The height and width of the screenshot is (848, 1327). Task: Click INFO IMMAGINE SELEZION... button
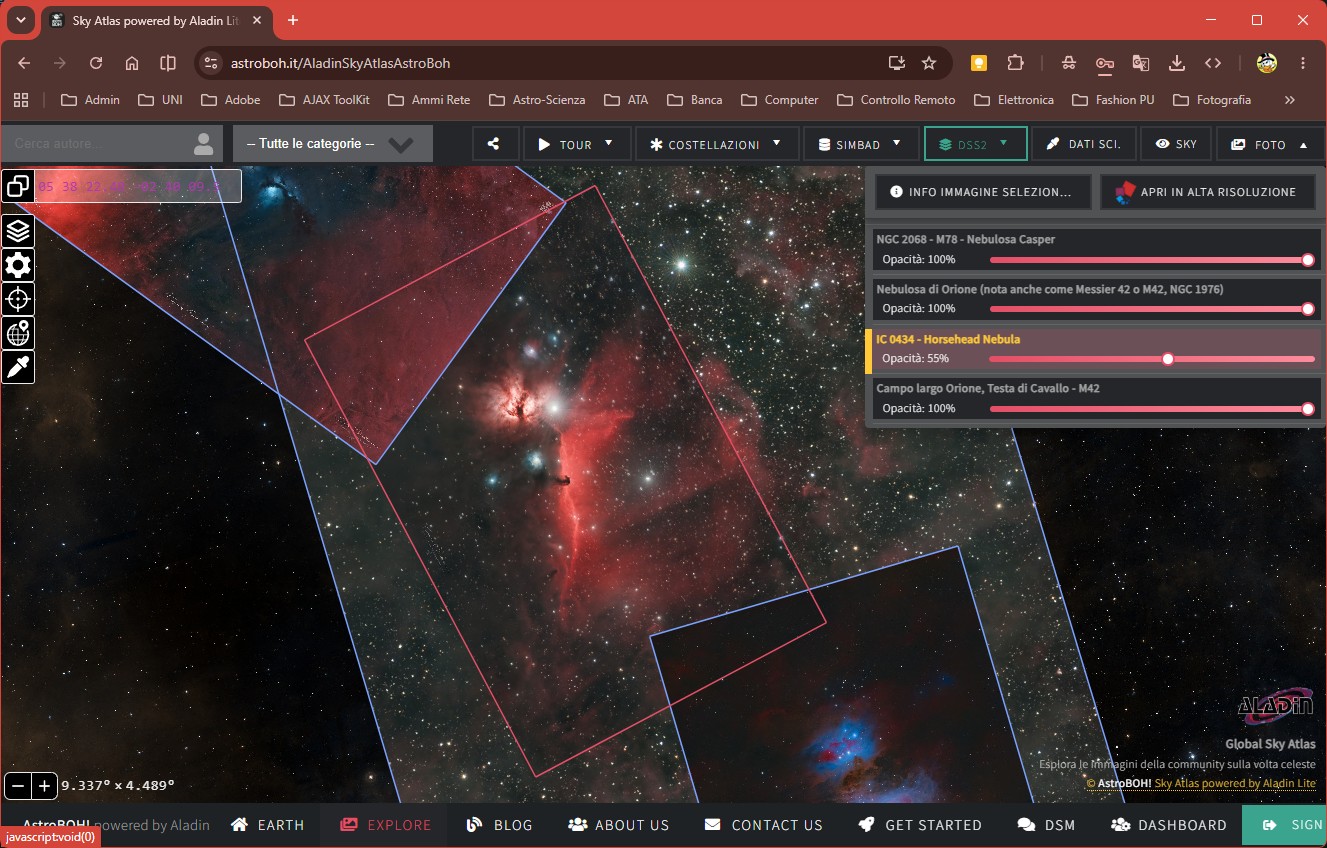[x=982, y=191]
